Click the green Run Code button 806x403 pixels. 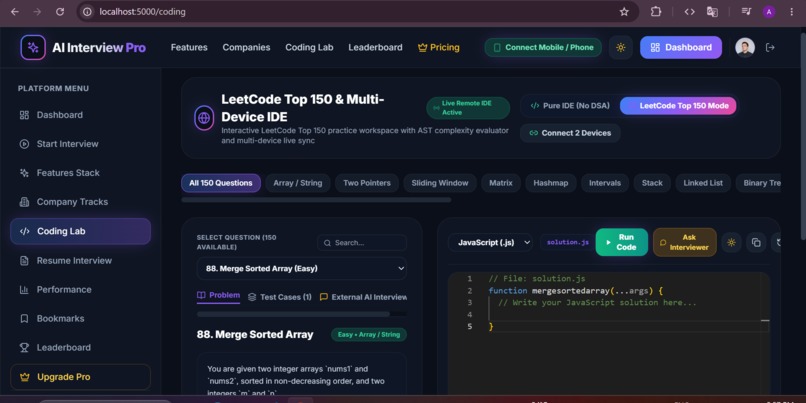621,242
